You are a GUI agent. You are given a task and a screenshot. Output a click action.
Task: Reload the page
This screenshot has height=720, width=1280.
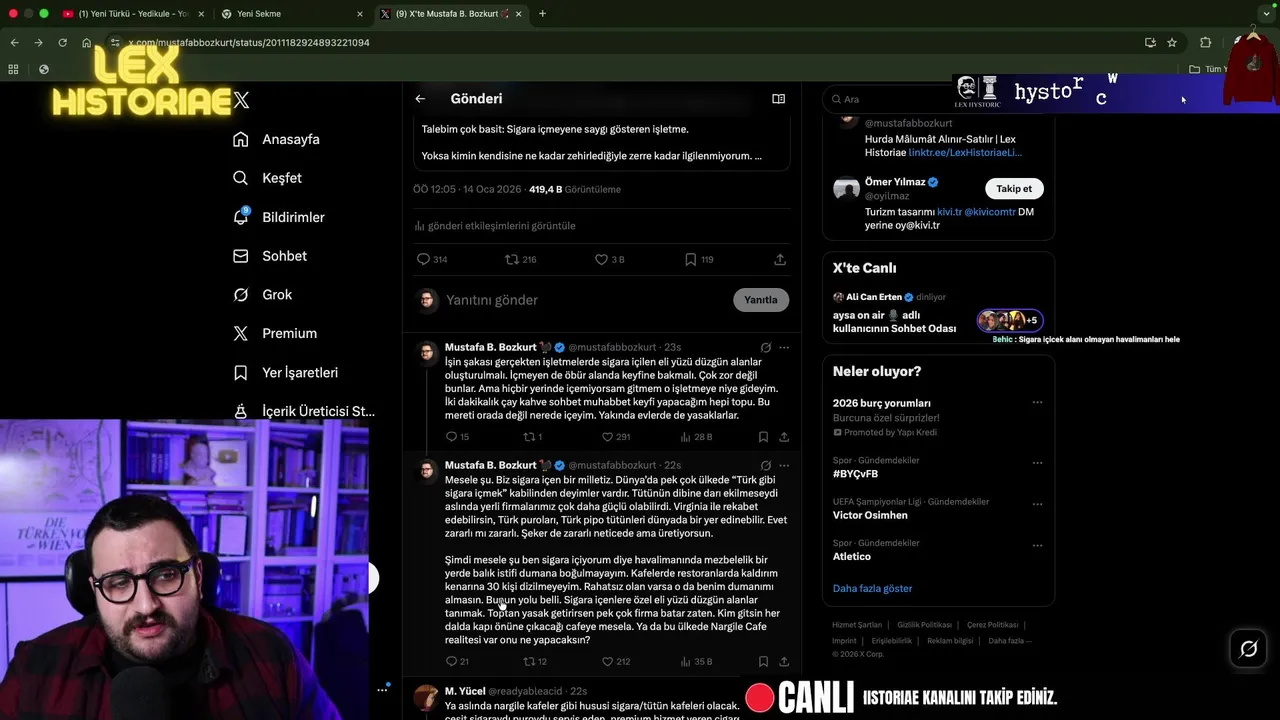(x=62, y=43)
